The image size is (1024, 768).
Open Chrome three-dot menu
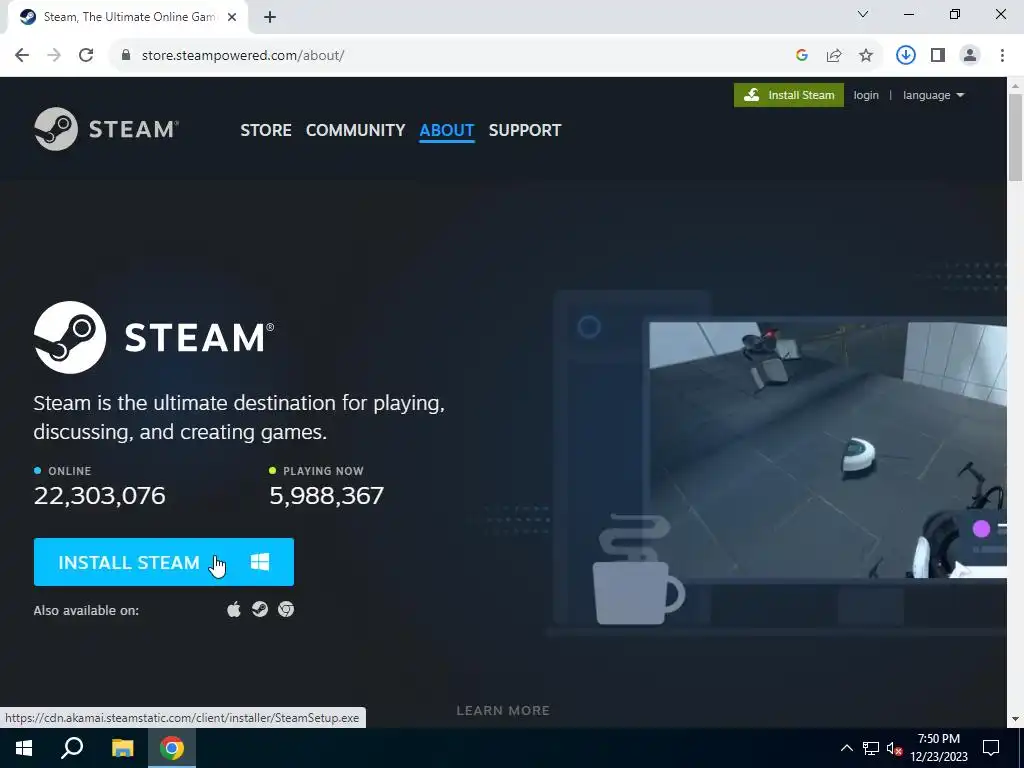point(1002,56)
